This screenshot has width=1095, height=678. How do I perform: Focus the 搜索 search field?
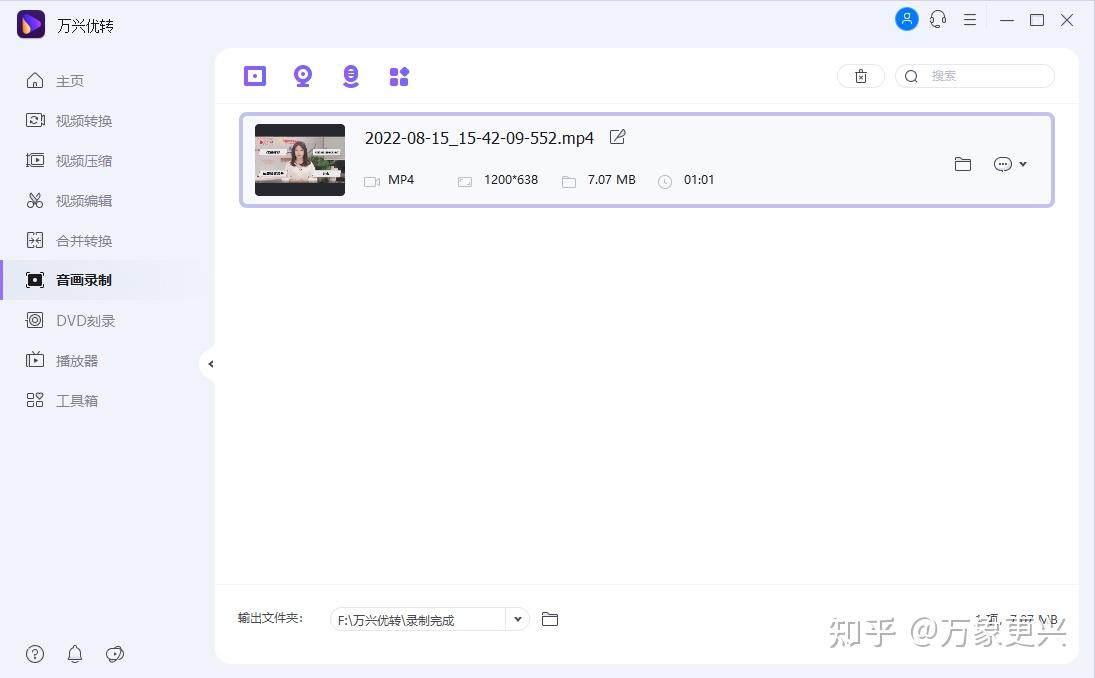point(974,76)
